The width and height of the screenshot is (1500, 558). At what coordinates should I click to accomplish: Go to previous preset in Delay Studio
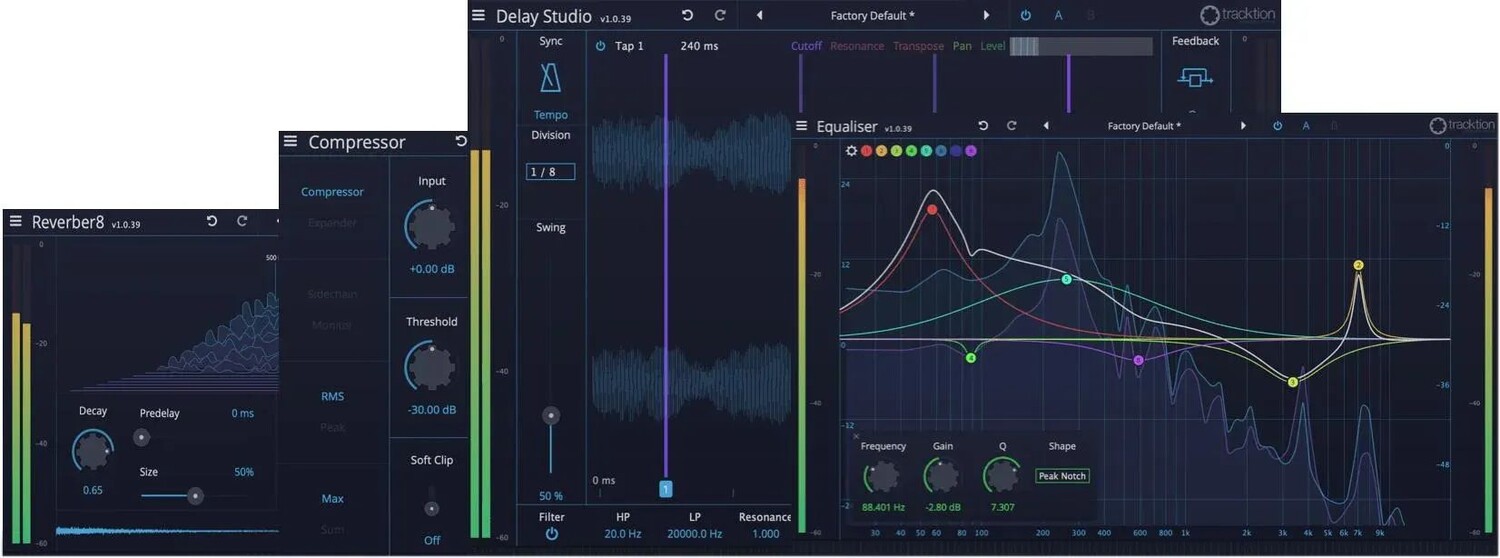[759, 15]
